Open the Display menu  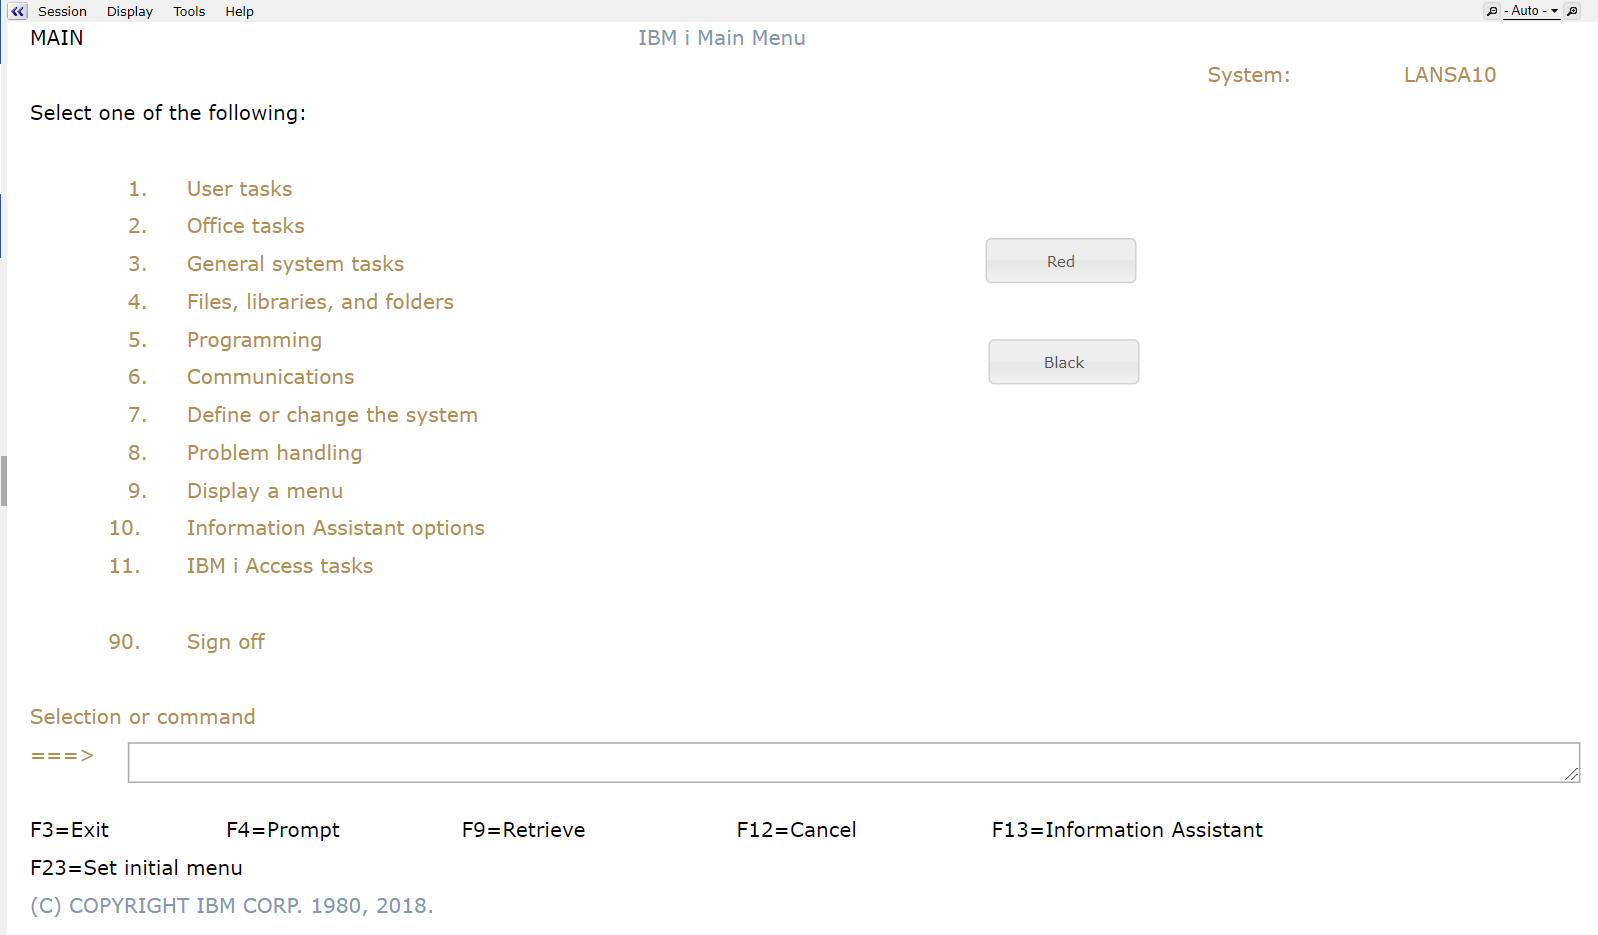[130, 11]
